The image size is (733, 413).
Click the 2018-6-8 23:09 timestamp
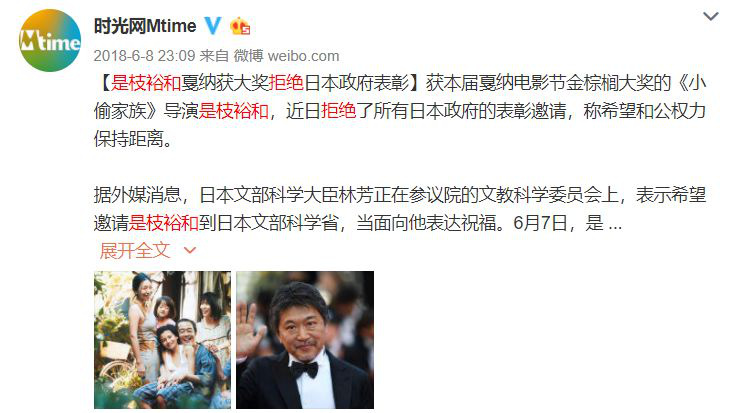[x=144, y=56]
